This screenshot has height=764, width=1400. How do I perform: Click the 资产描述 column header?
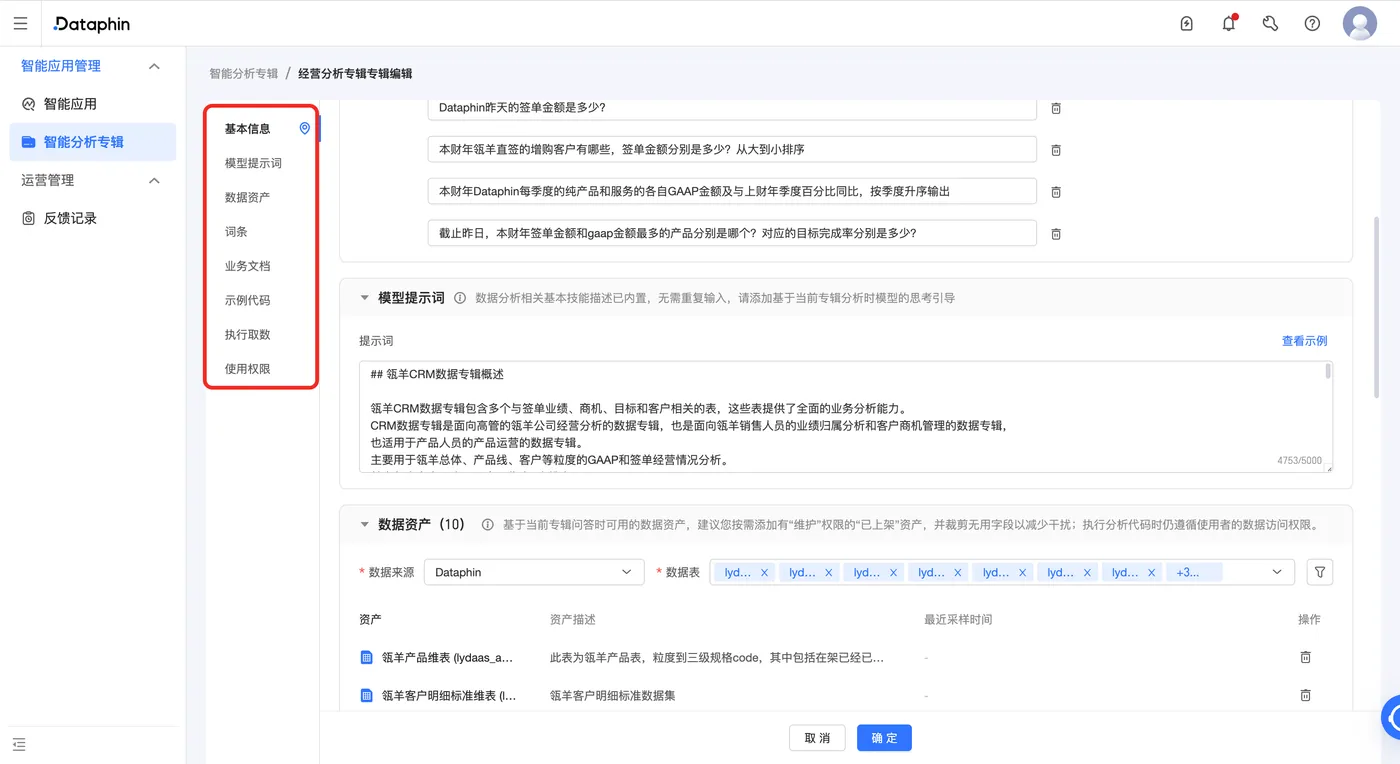point(573,620)
